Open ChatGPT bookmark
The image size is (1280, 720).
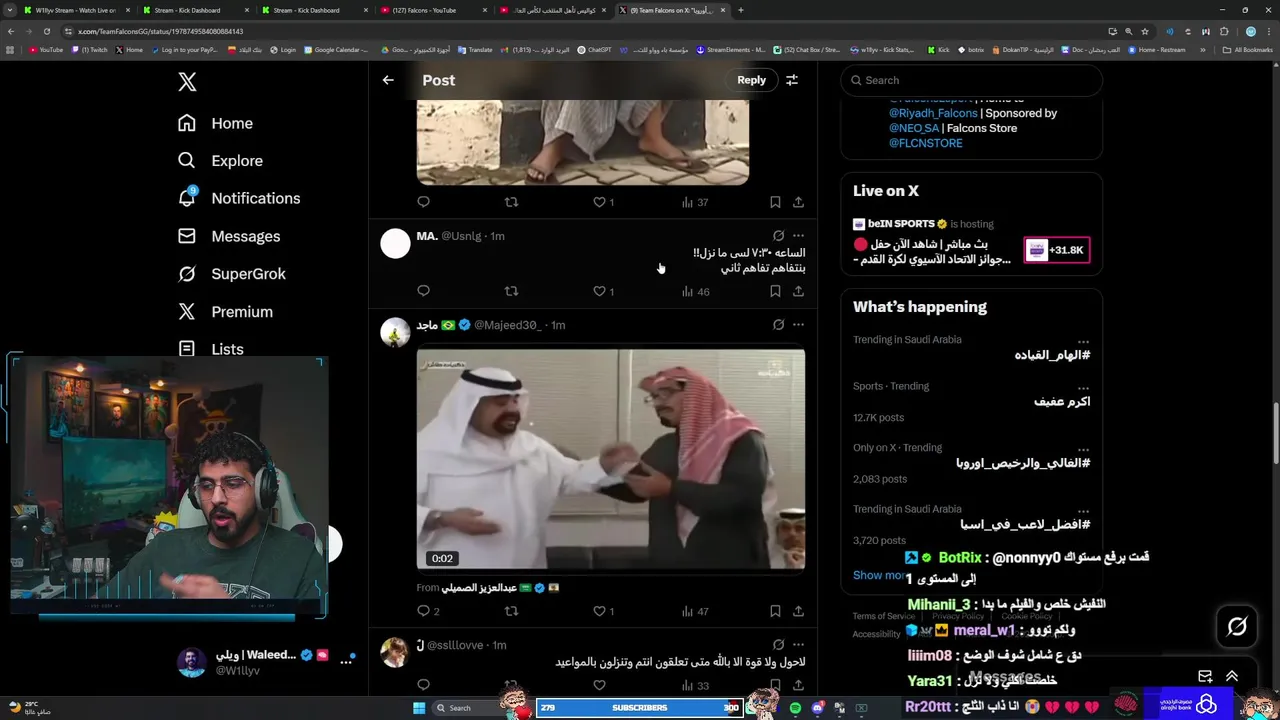click(x=595, y=50)
